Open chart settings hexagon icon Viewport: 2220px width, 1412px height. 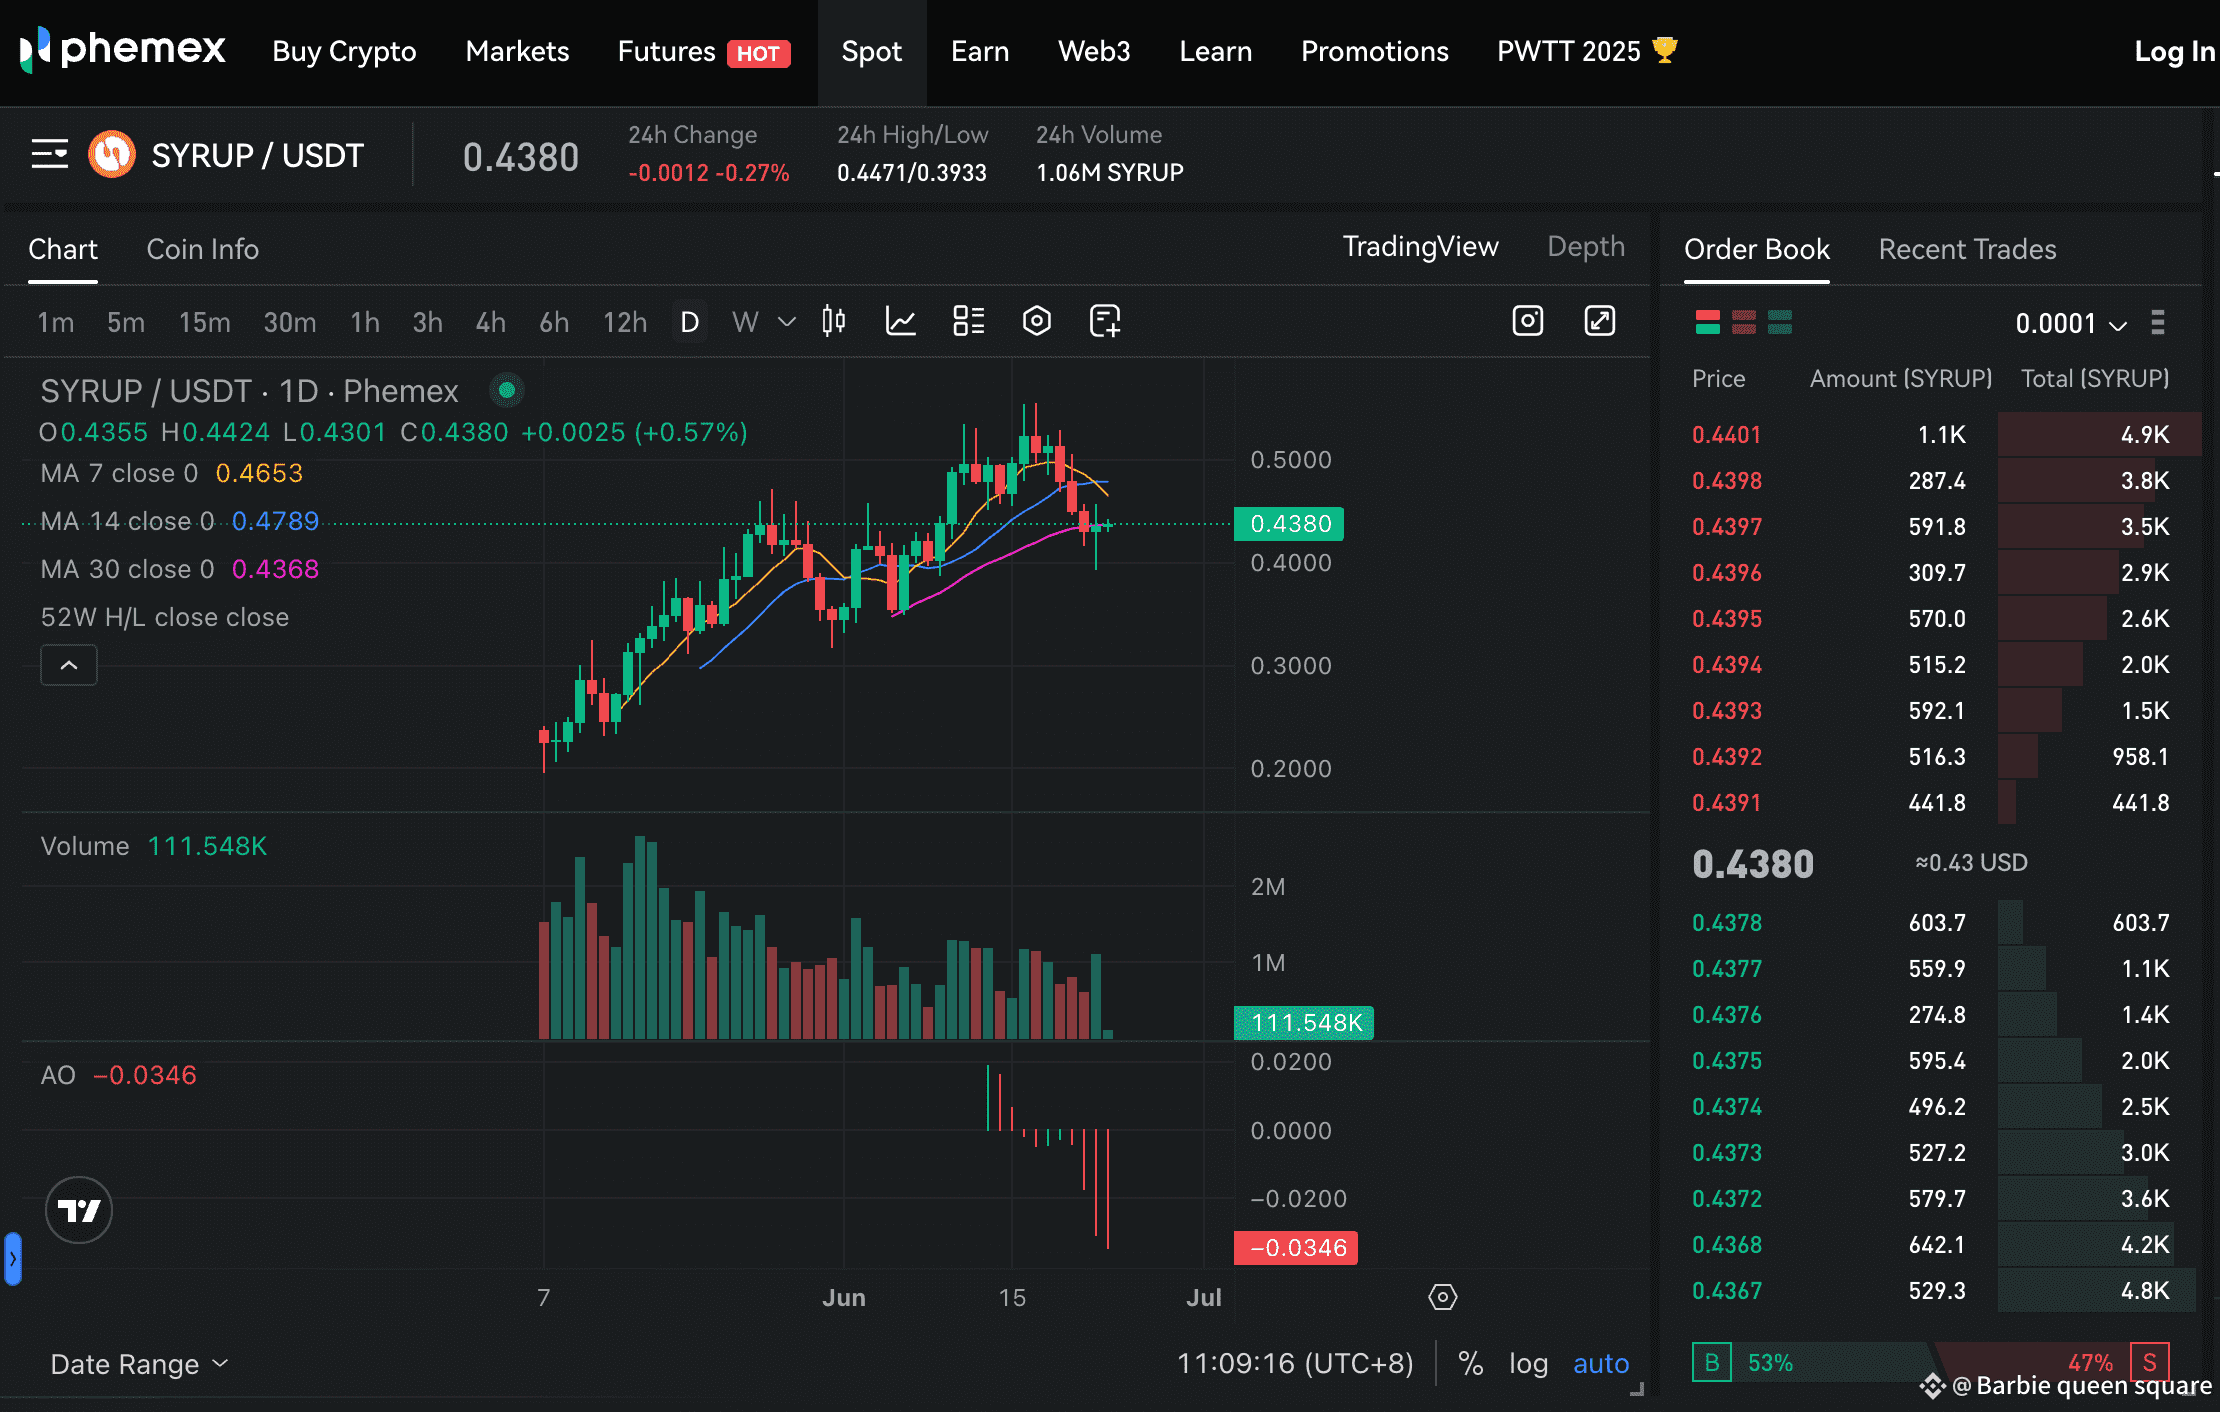tap(1036, 321)
